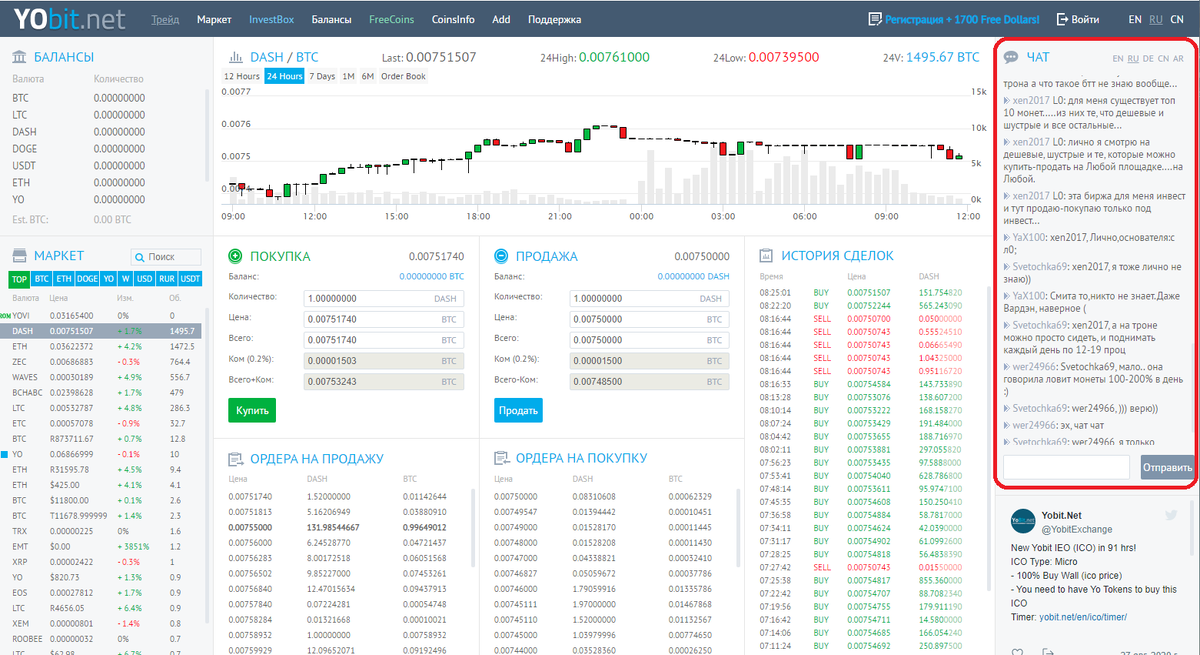Screen dimensions: 1200x655
Task: Click the sell orders icon beside ОРДЕРА НА ПРОДАЖУ
Action: tap(236, 459)
